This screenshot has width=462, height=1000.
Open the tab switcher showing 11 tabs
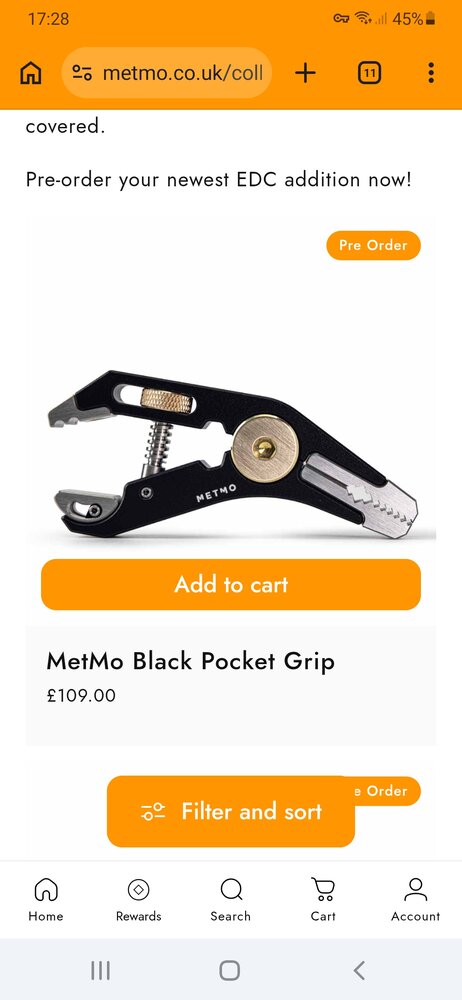point(369,73)
